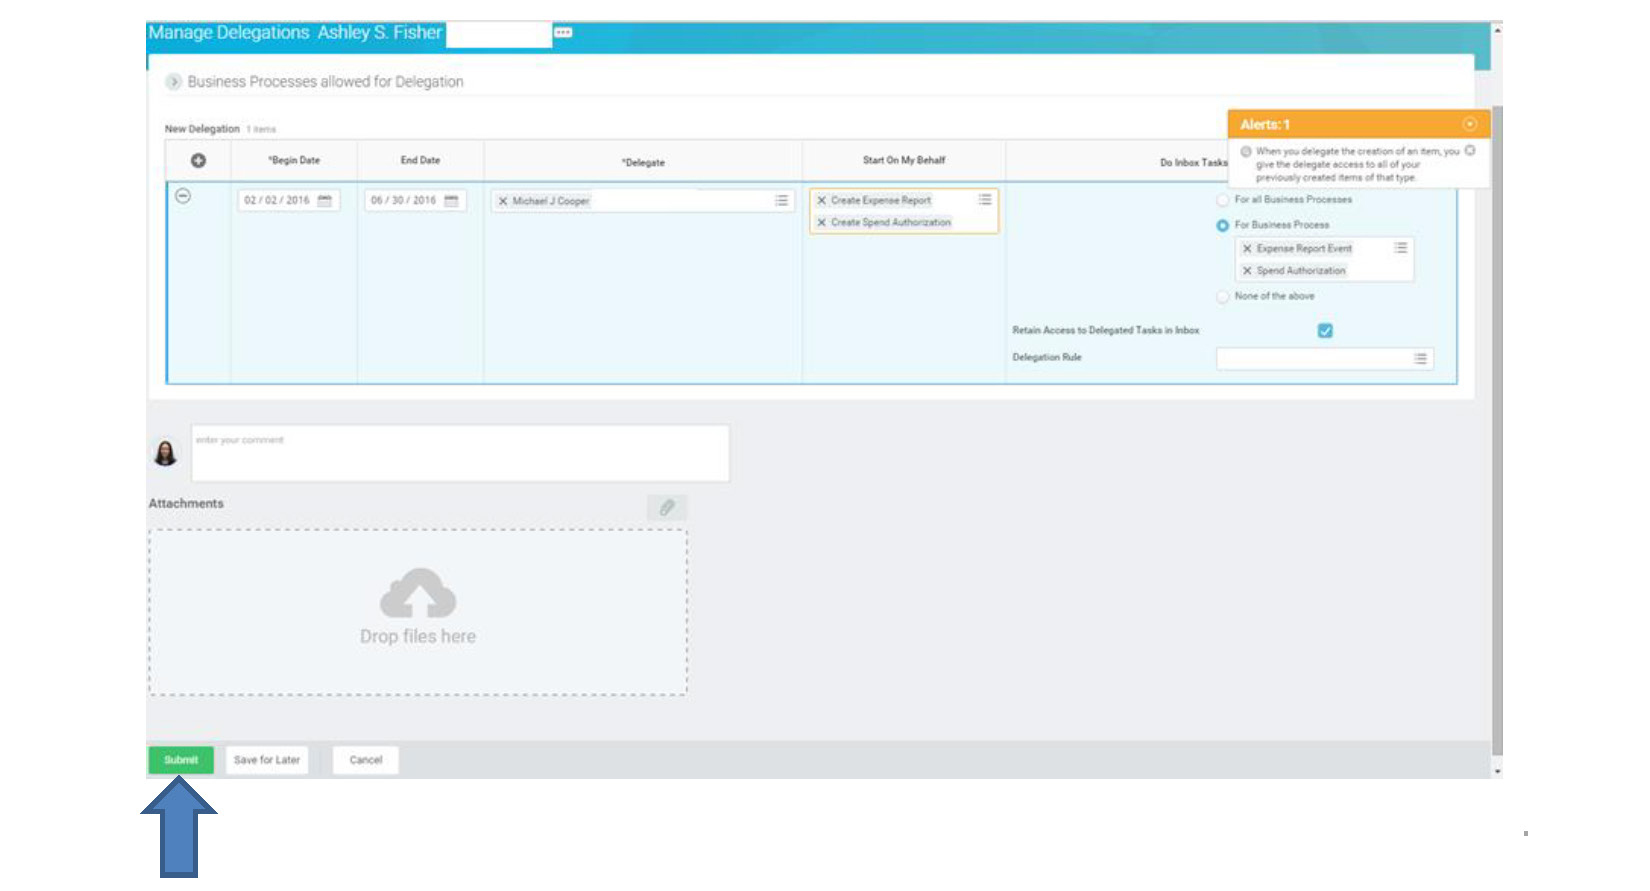Remove the delegation row with minus icon
This screenshot has height=891, width=1650.
pyautogui.click(x=183, y=196)
